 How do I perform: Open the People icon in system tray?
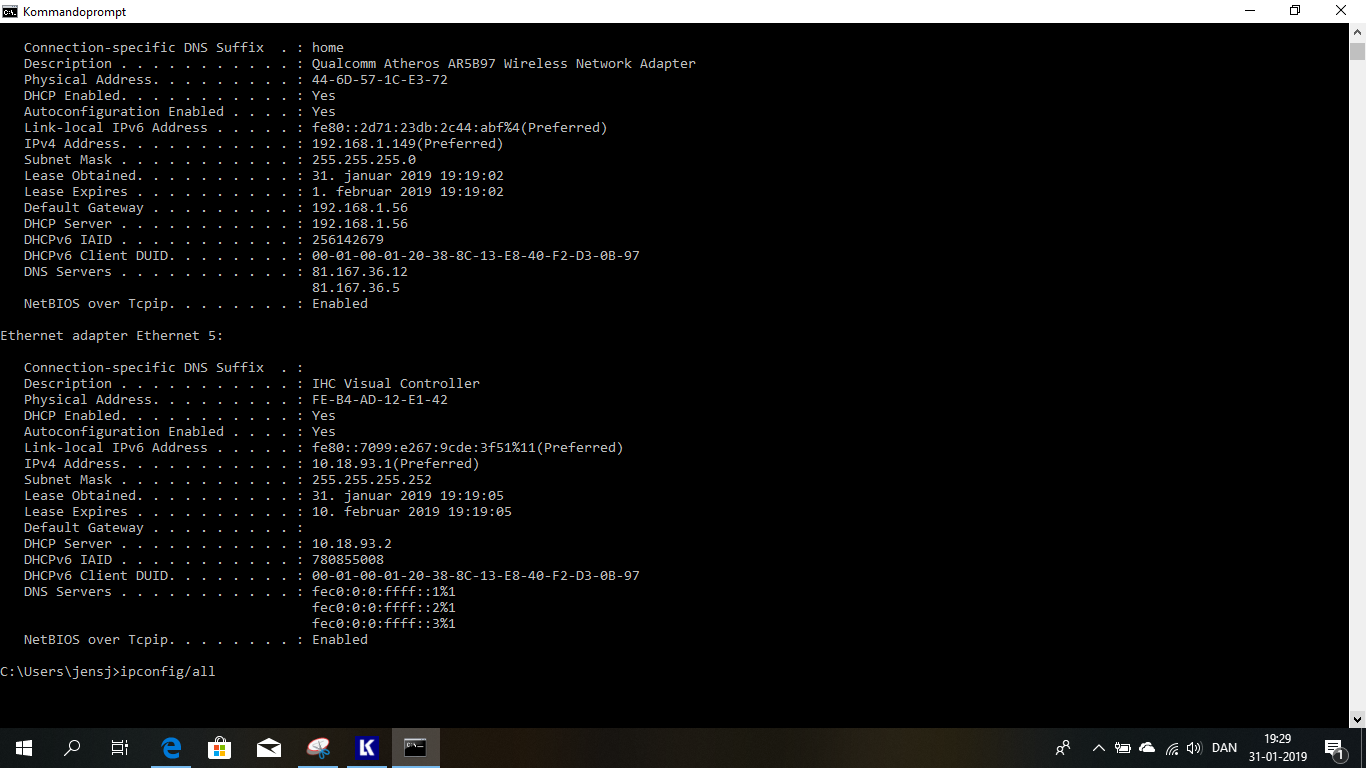1063,748
